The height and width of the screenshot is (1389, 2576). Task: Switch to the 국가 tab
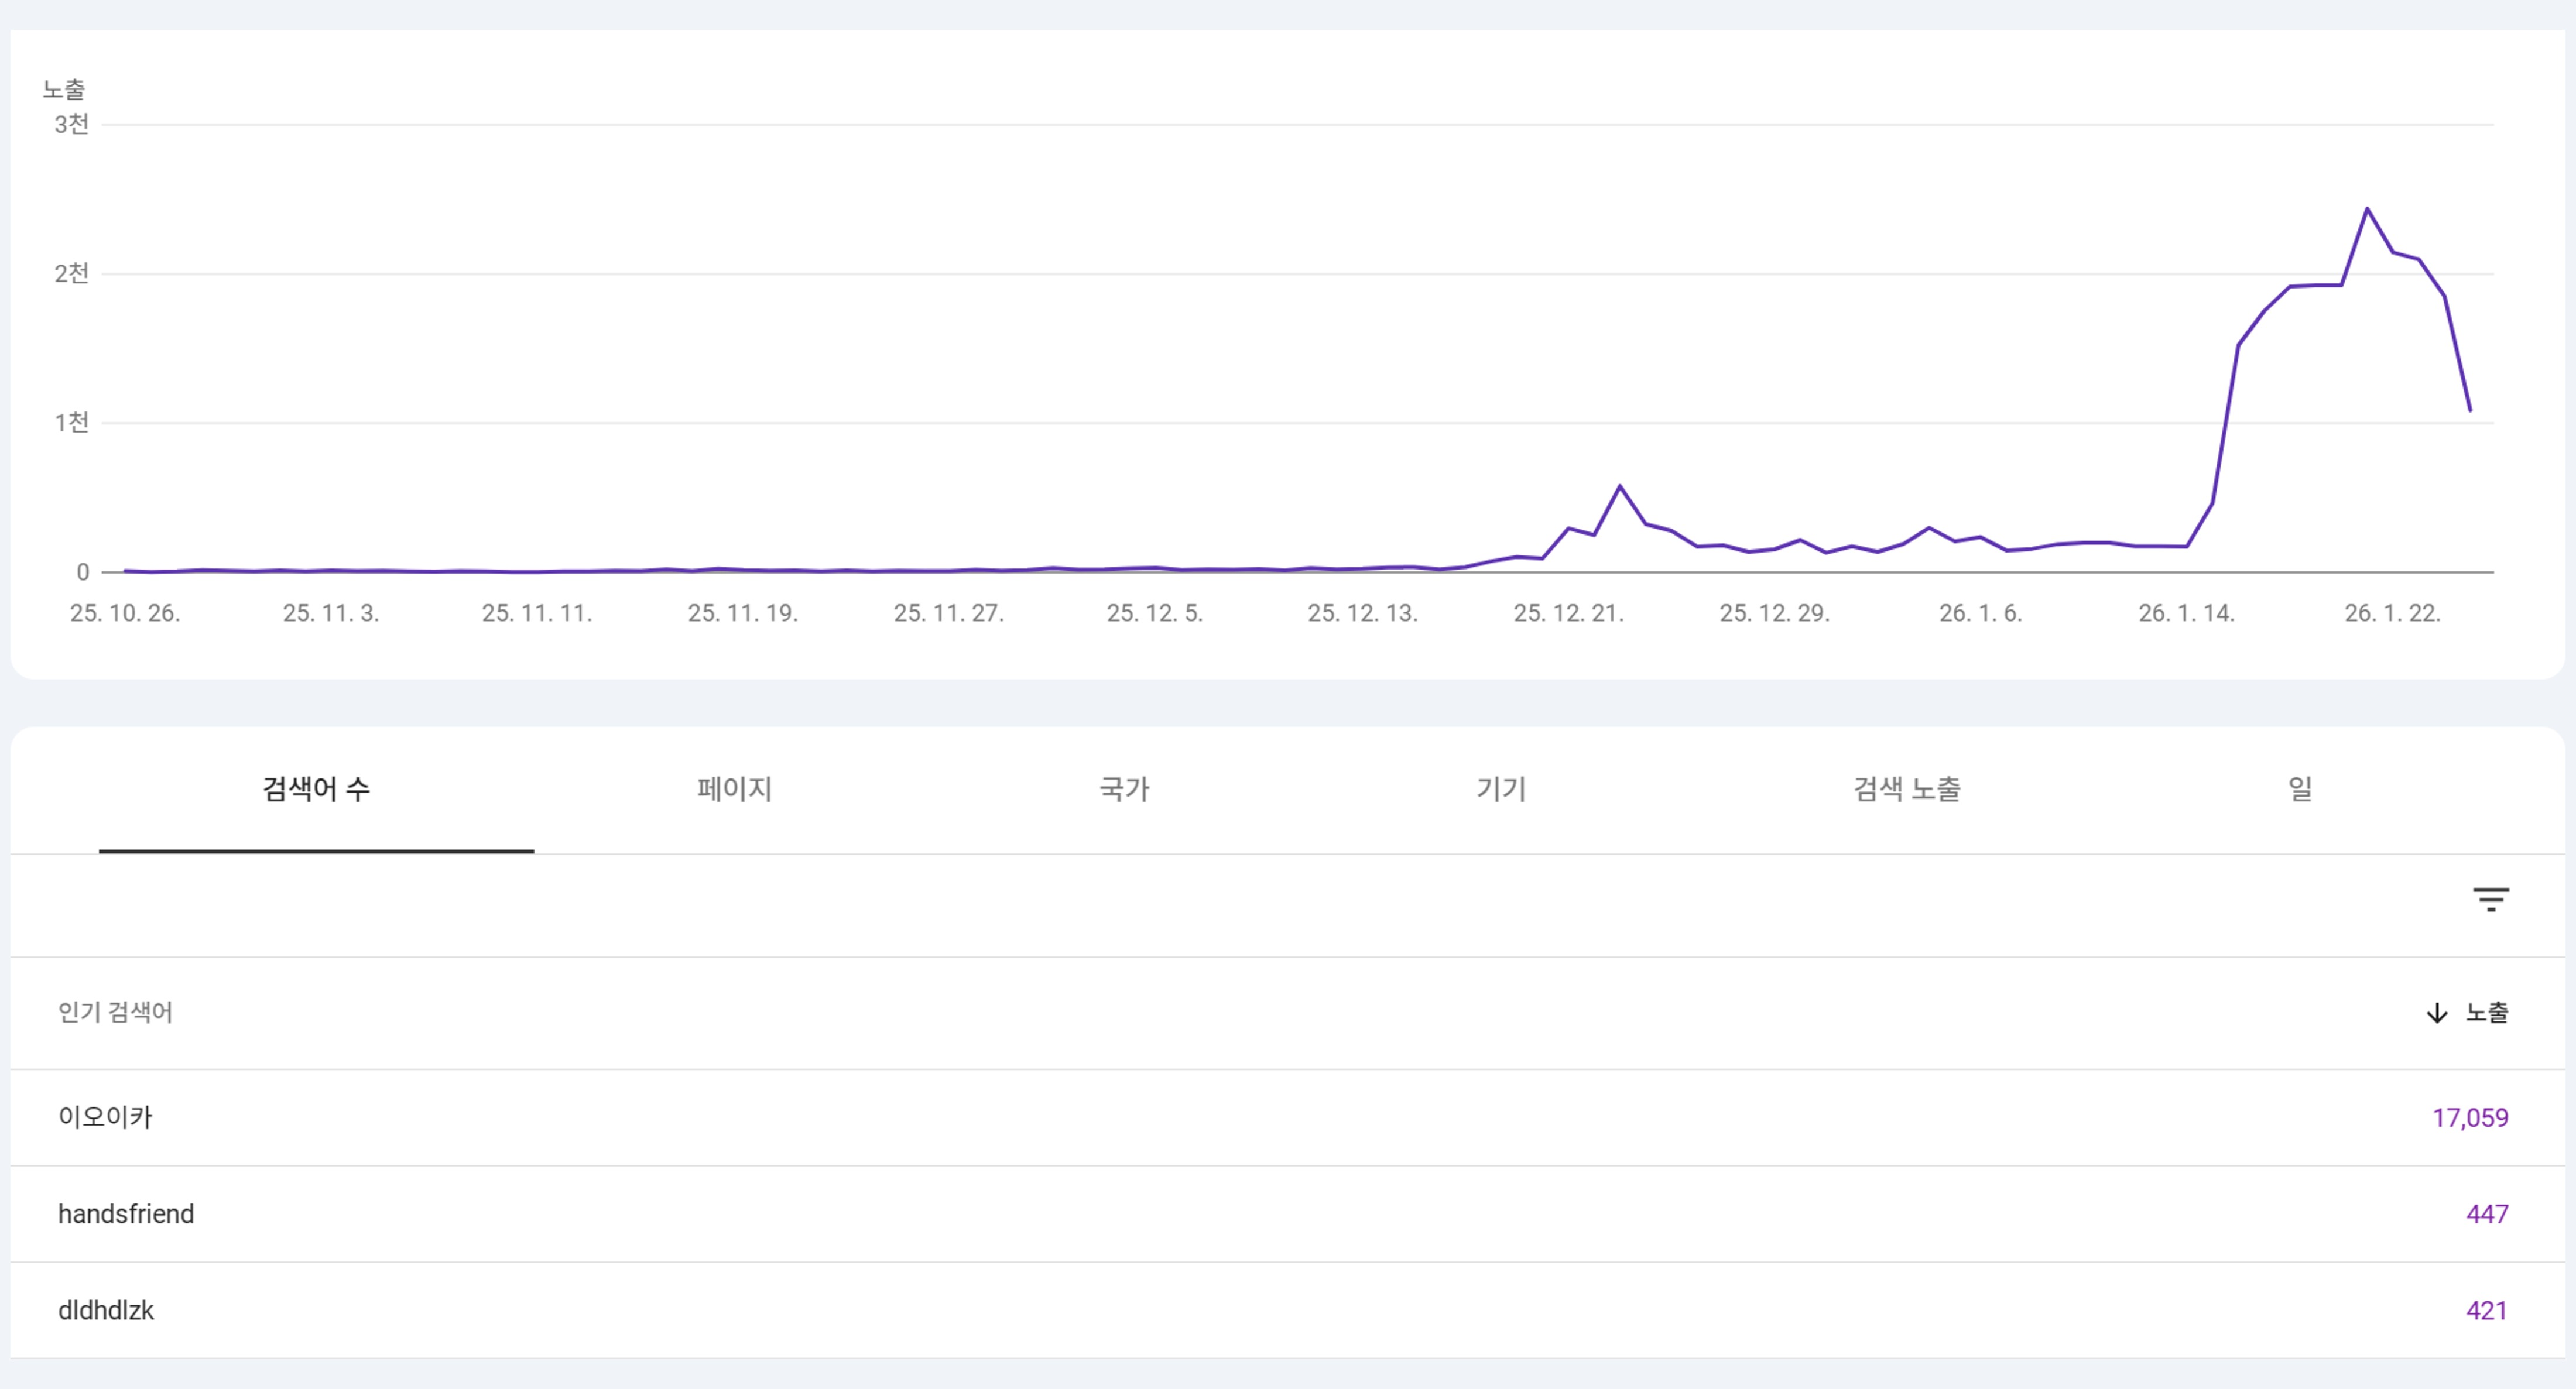tap(1124, 789)
